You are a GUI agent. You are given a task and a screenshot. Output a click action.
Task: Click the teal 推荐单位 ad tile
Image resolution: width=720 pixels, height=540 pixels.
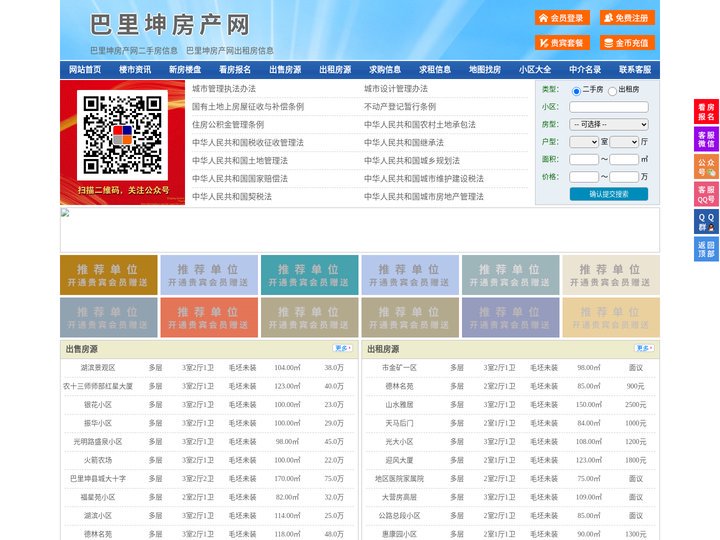[309, 275]
